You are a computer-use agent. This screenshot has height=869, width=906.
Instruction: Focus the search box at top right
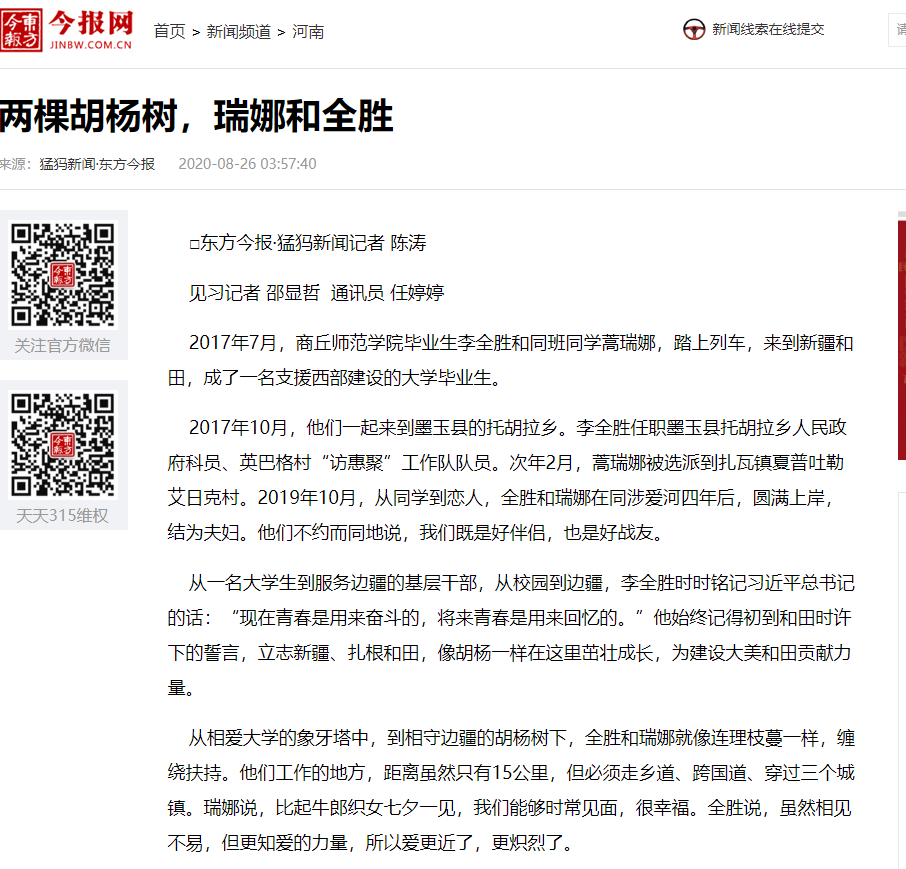coord(897,30)
